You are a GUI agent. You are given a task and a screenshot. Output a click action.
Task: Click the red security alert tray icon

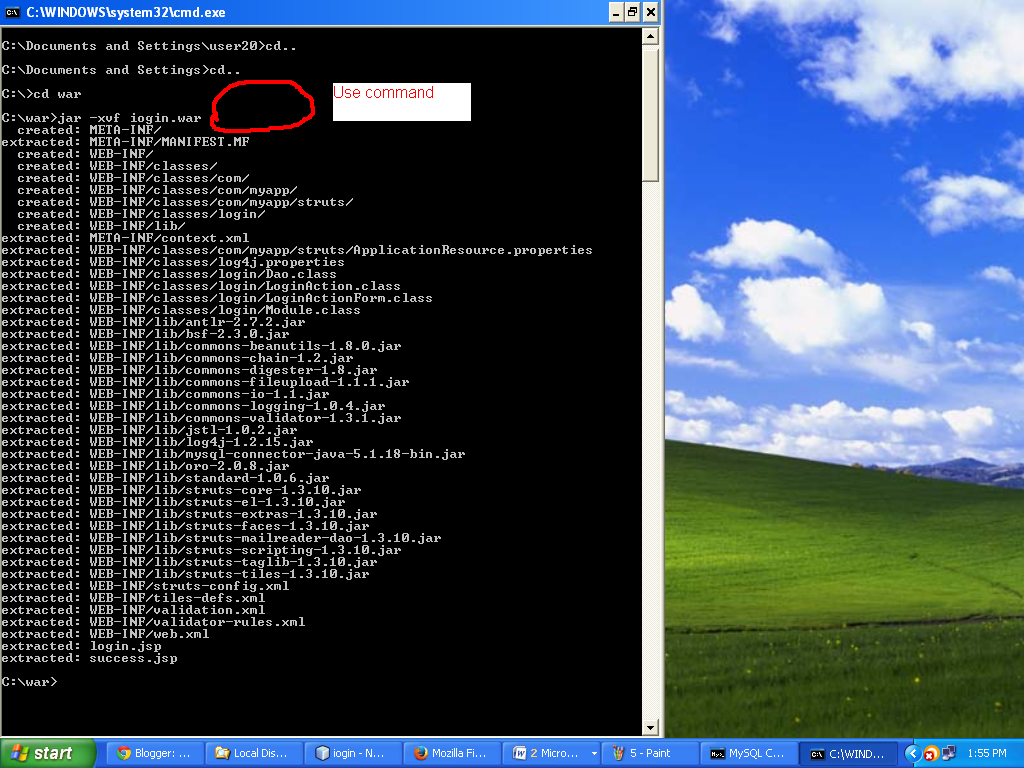[931, 754]
